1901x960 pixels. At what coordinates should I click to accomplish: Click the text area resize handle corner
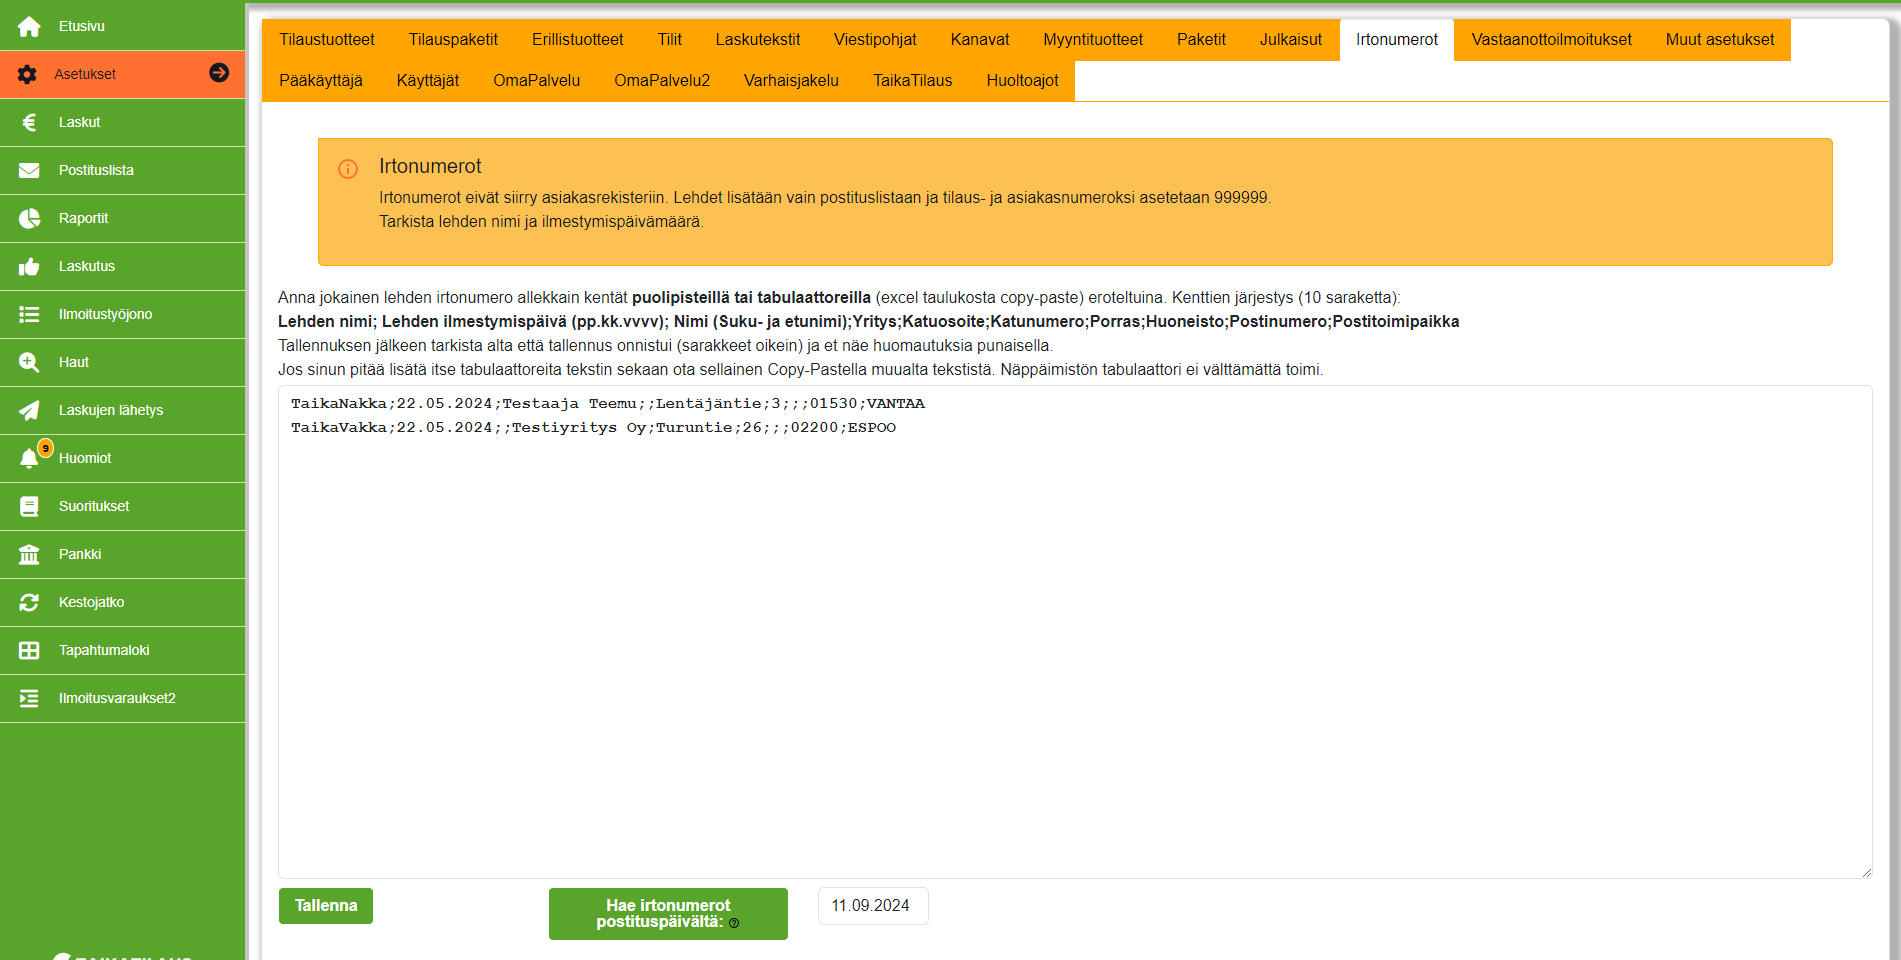1866,872
